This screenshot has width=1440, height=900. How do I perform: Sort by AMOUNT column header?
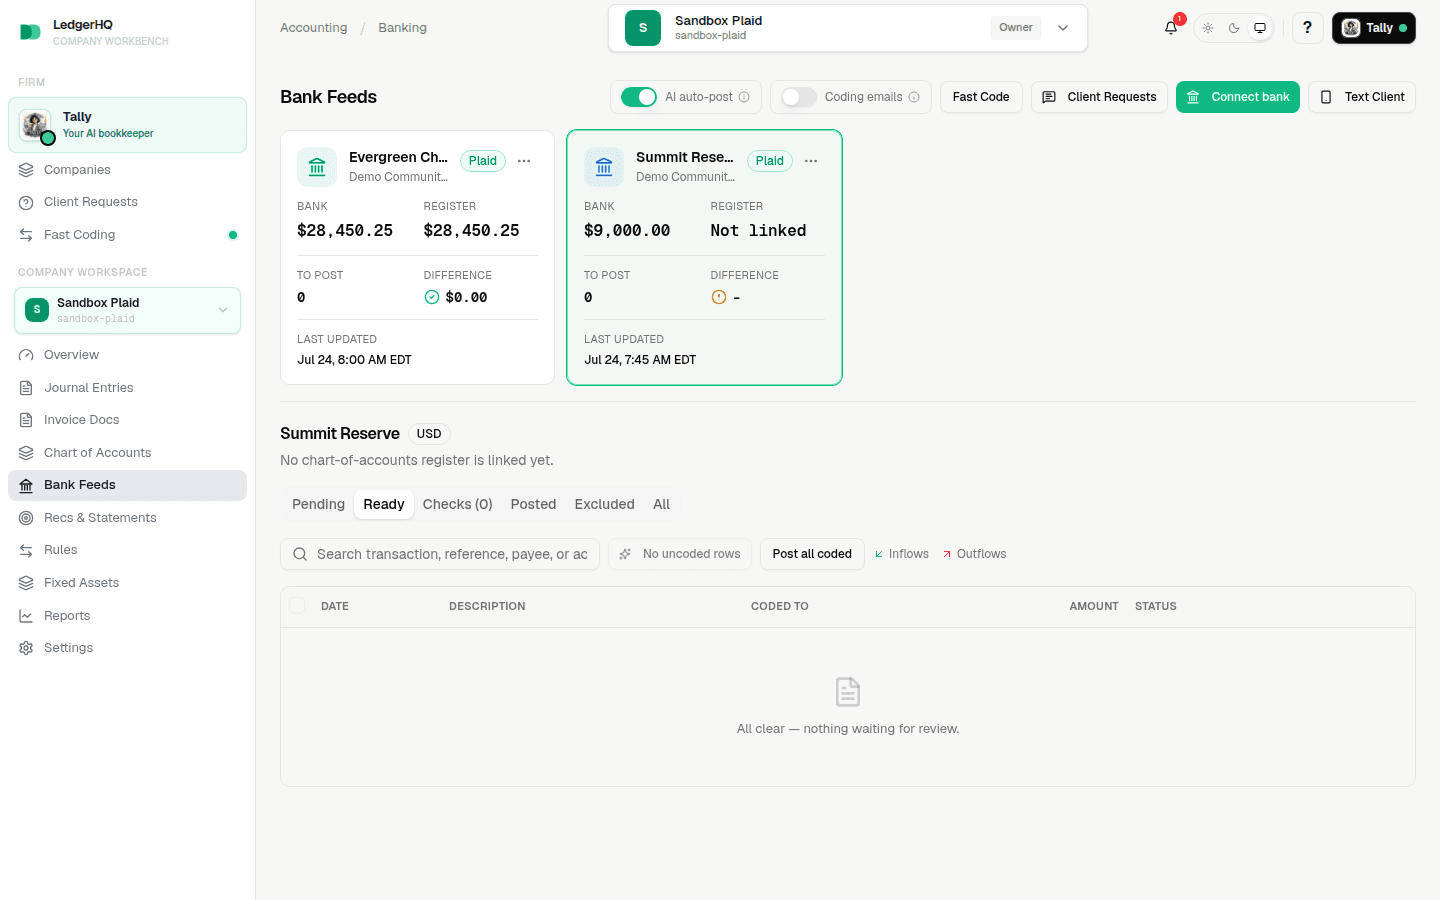pos(1094,606)
